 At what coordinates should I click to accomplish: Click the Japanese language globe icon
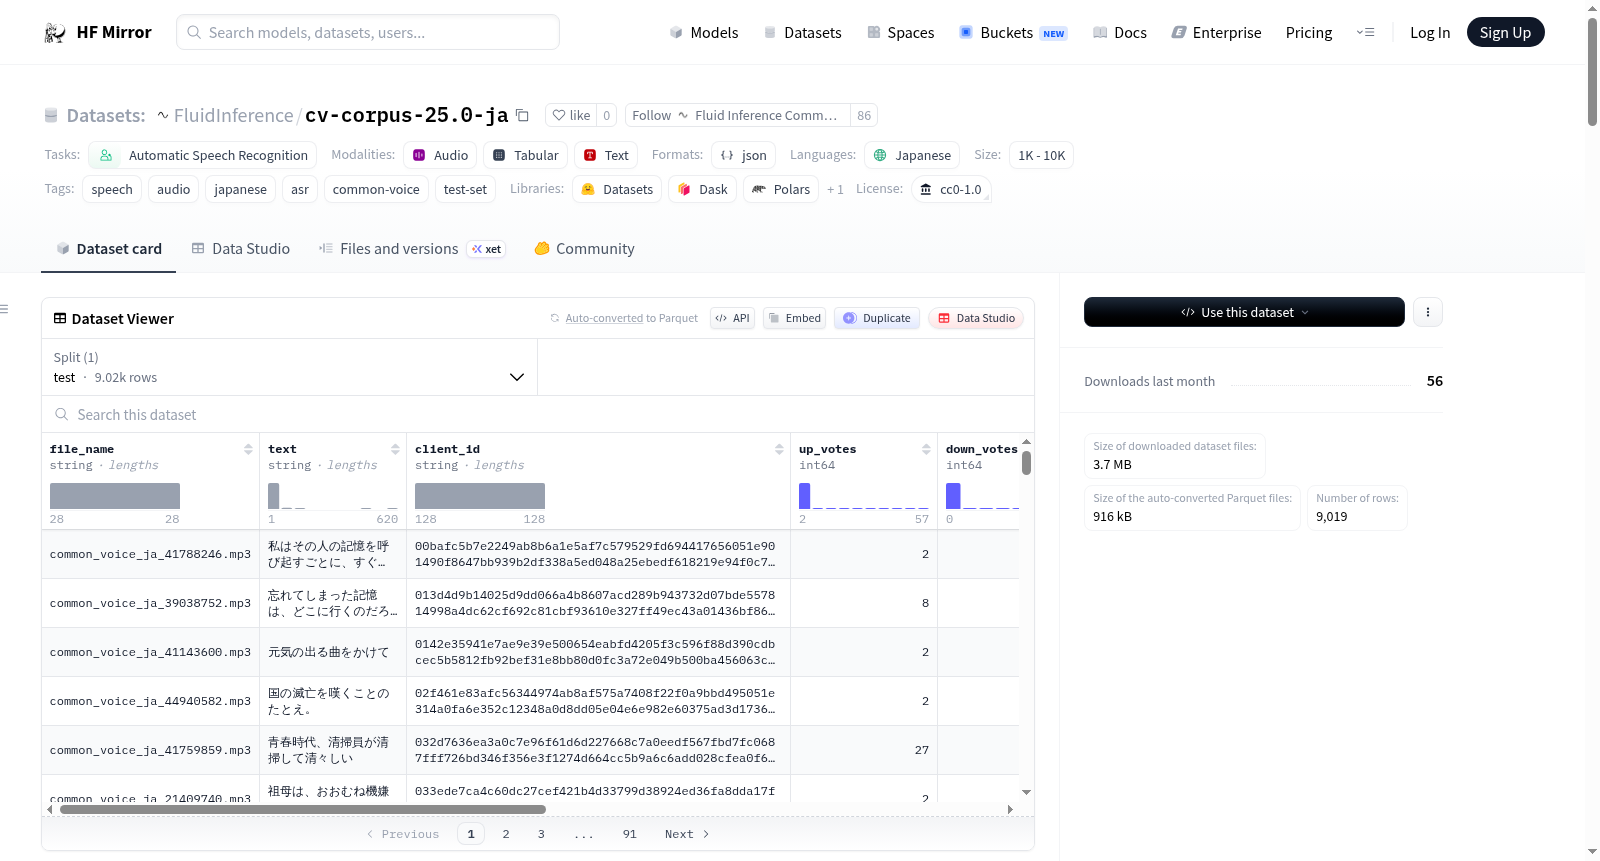(x=880, y=155)
